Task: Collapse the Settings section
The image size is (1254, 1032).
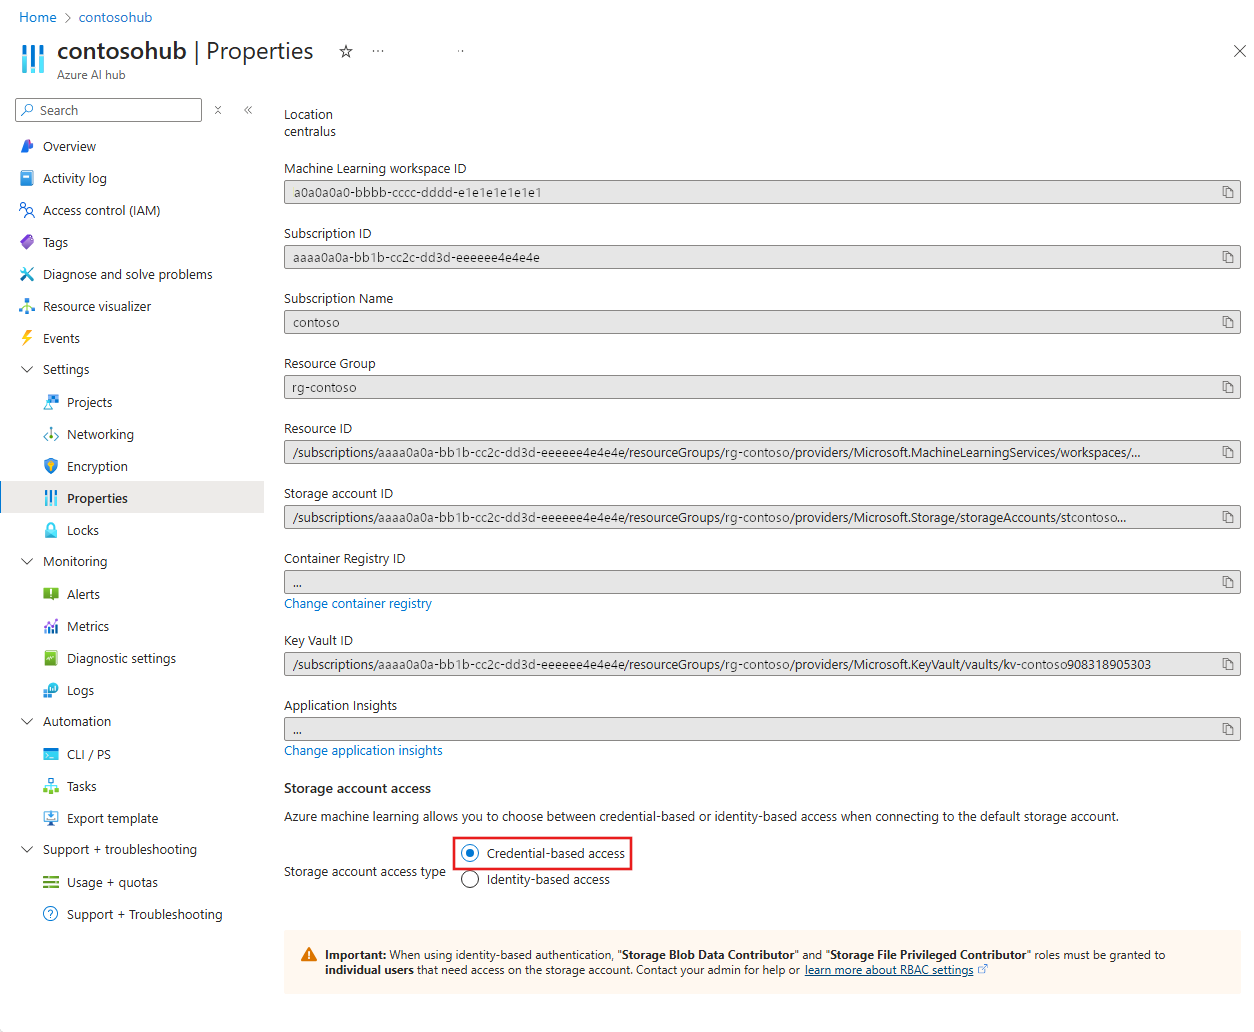Action: coord(27,369)
